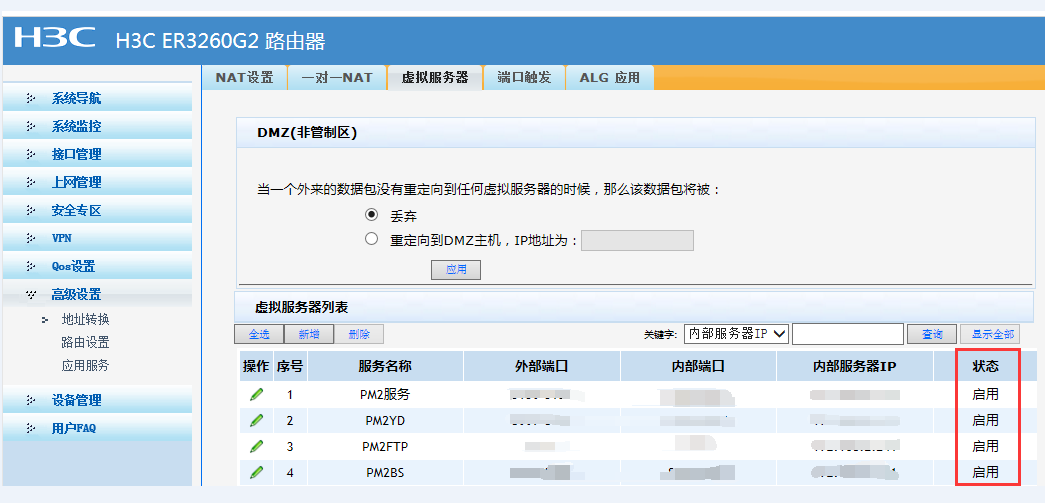Click the 外部端口 column header
Viewport: 1045px width, 503px height.
click(x=542, y=366)
